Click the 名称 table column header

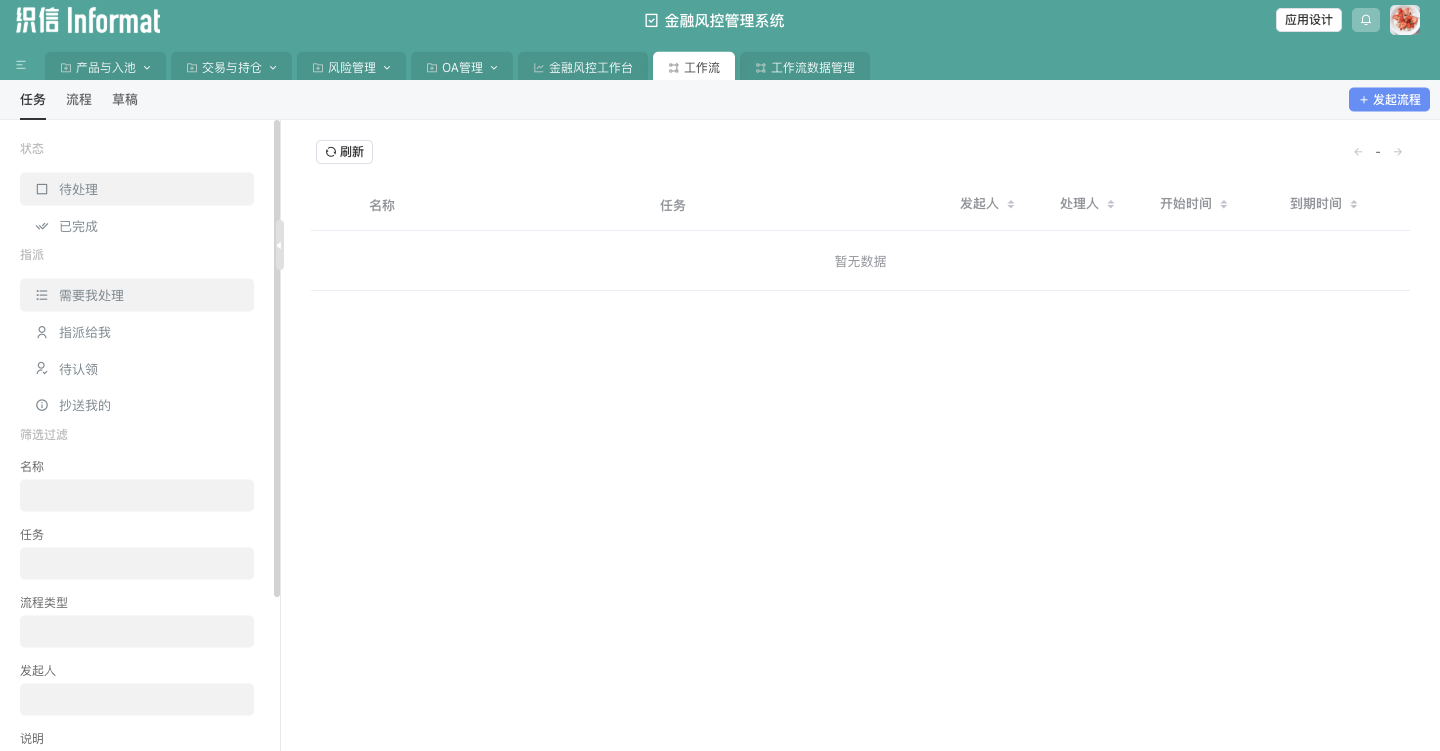pyautogui.click(x=382, y=205)
